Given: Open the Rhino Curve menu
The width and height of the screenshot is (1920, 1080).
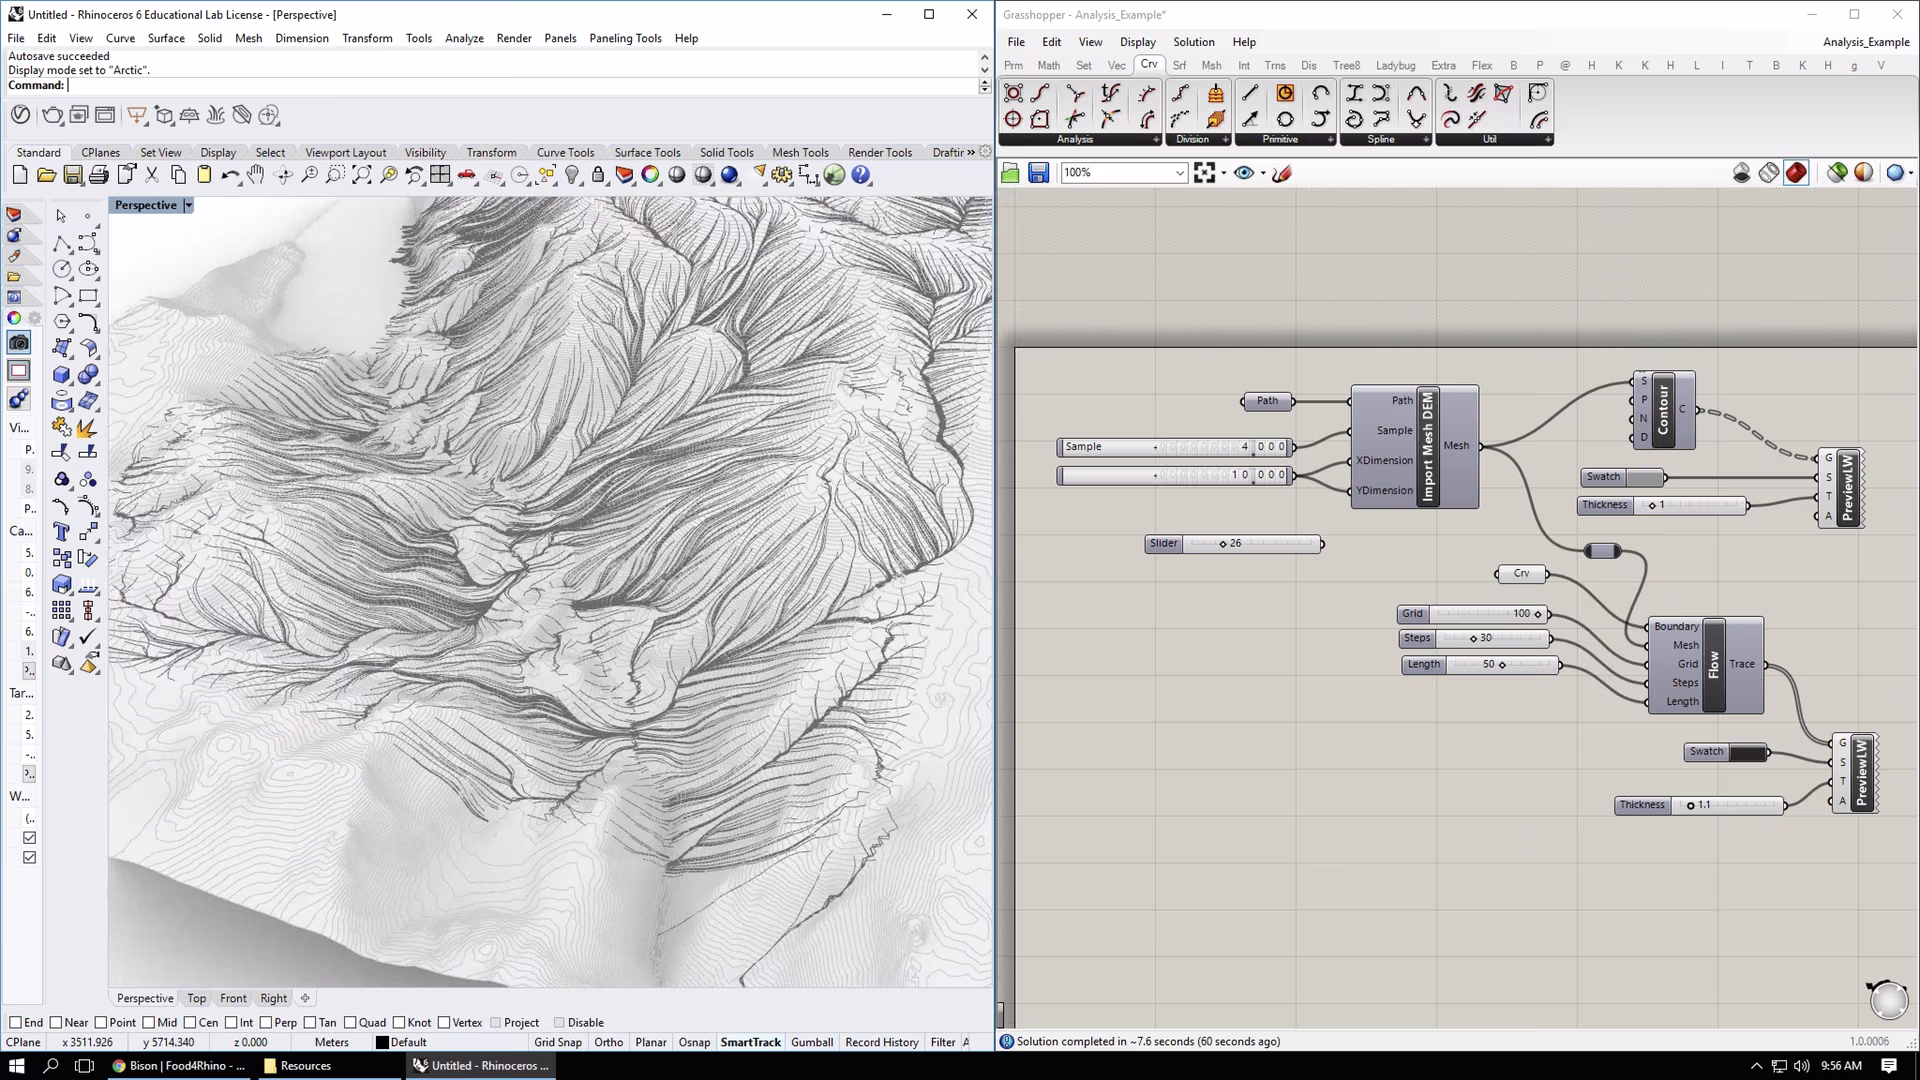Looking at the screenshot, I should pyautogui.click(x=120, y=38).
